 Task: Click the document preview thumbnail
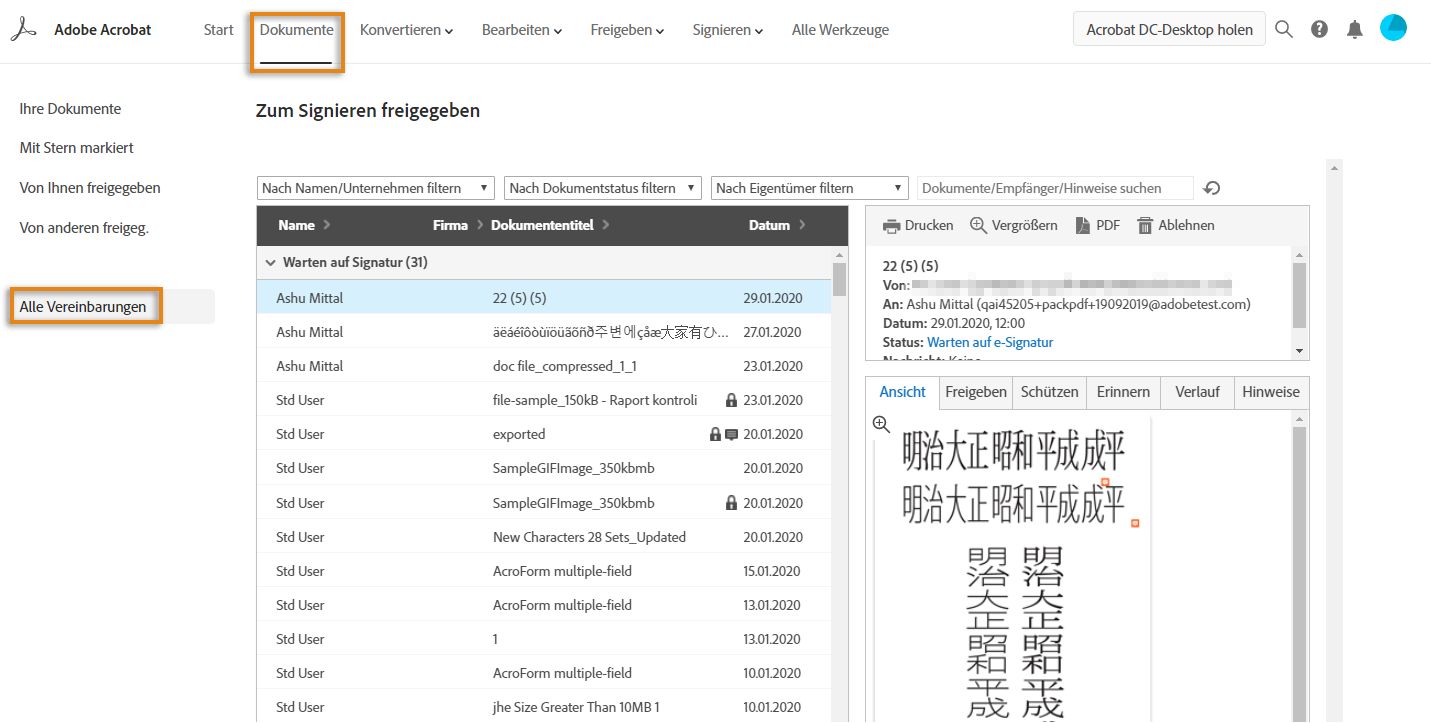click(1013, 569)
